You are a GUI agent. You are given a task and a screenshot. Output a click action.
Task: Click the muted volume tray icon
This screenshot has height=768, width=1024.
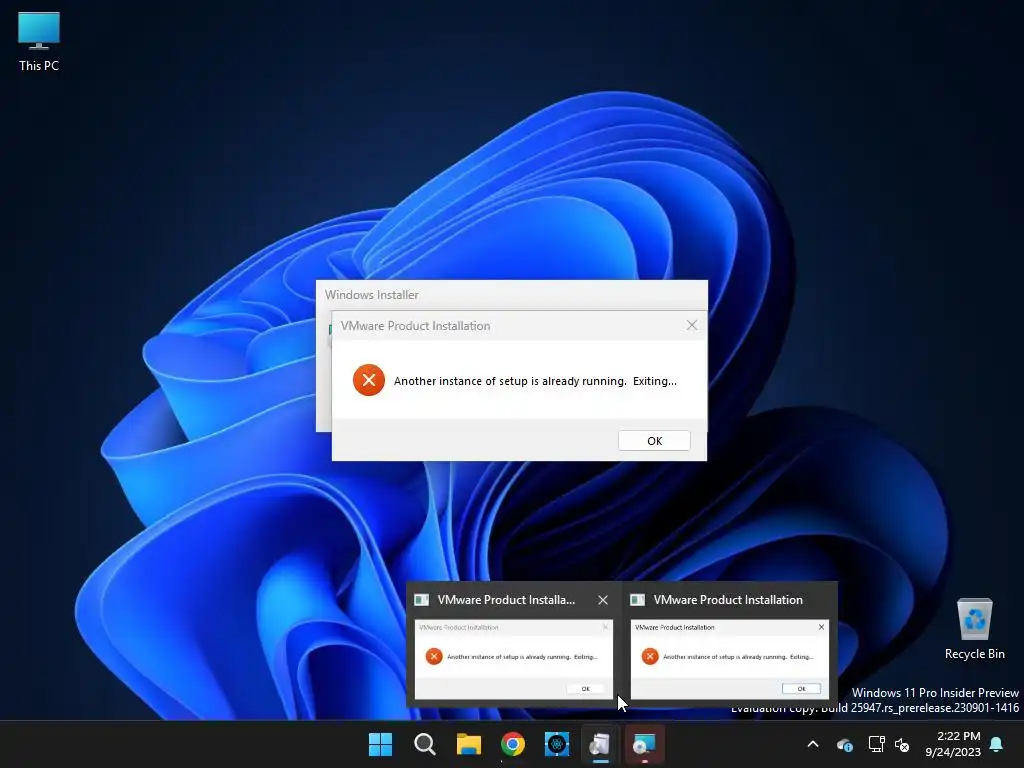902,744
